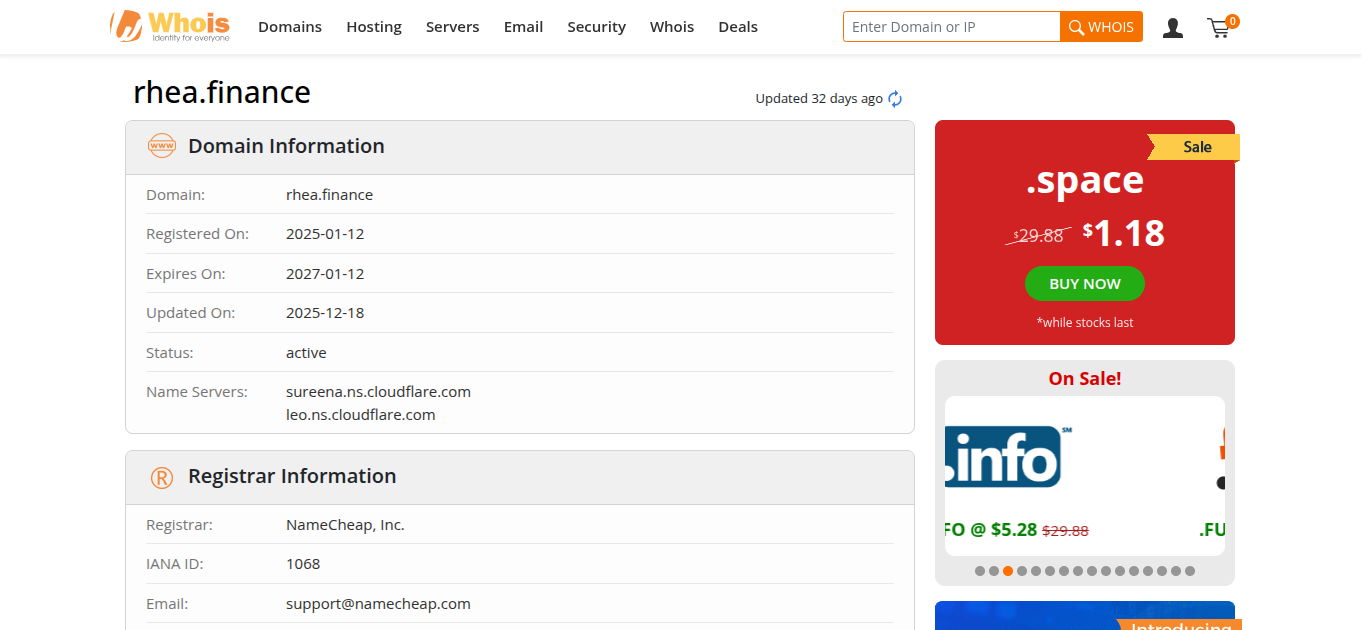1362x630 pixels.
Task: Select the fourth carousel dot
Action: pyautogui.click(x=1022, y=571)
